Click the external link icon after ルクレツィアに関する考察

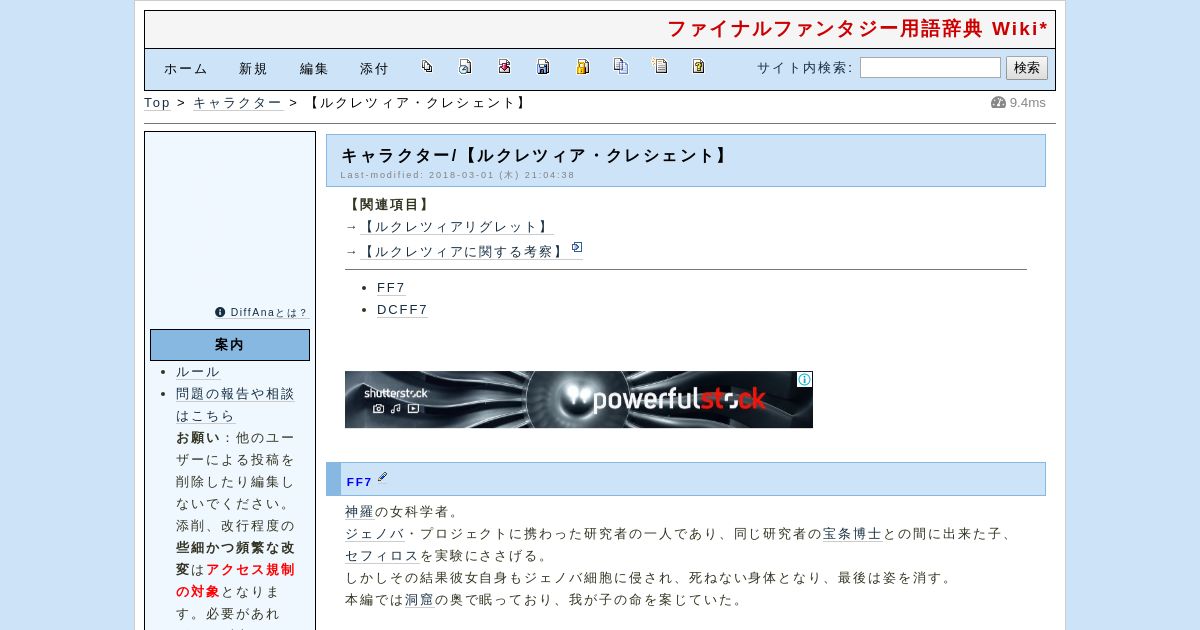click(577, 247)
